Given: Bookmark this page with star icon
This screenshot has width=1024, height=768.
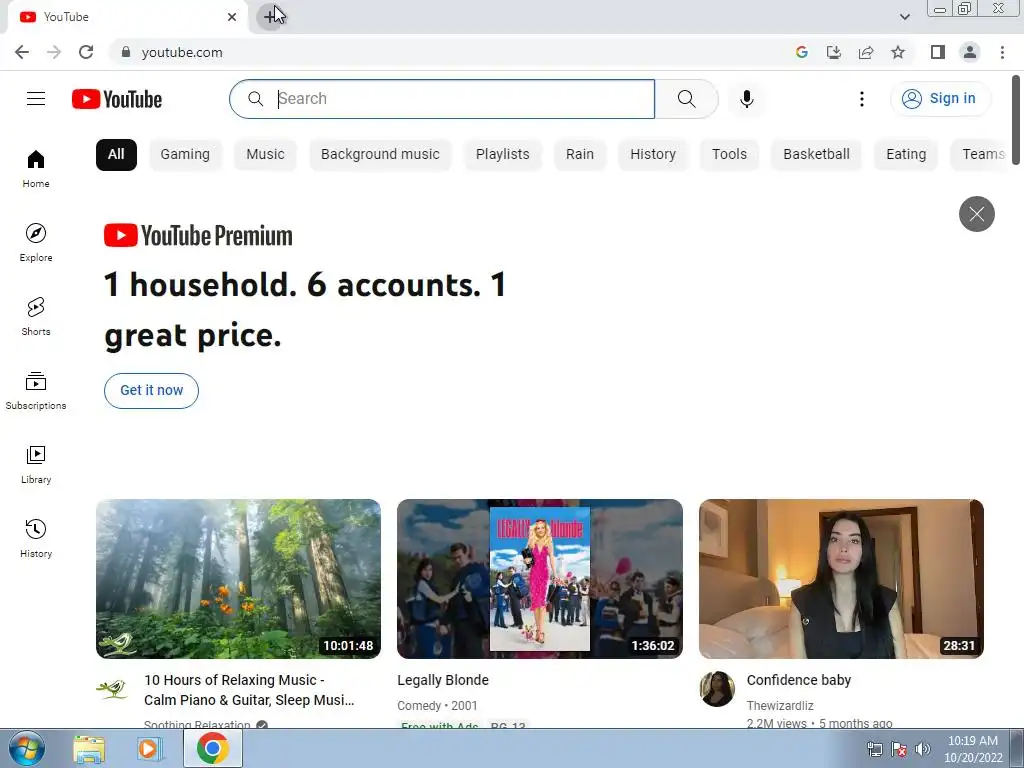Looking at the screenshot, I should pyautogui.click(x=898, y=52).
